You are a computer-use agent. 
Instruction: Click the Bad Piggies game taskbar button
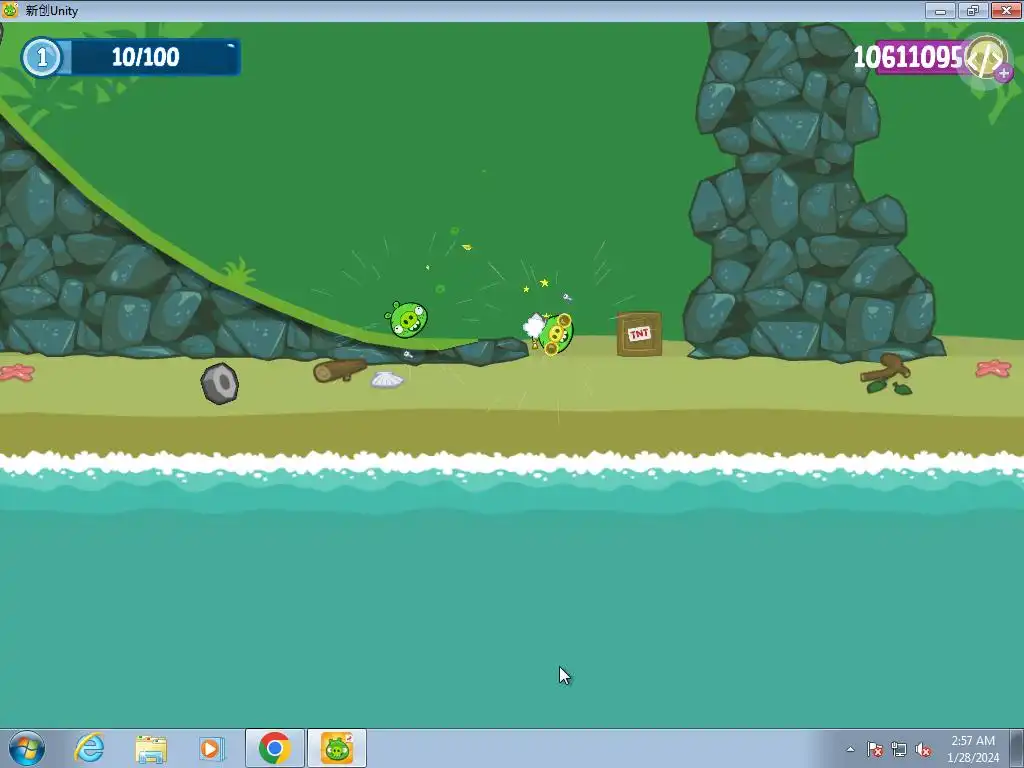pyautogui.click(x=337, y=748)
